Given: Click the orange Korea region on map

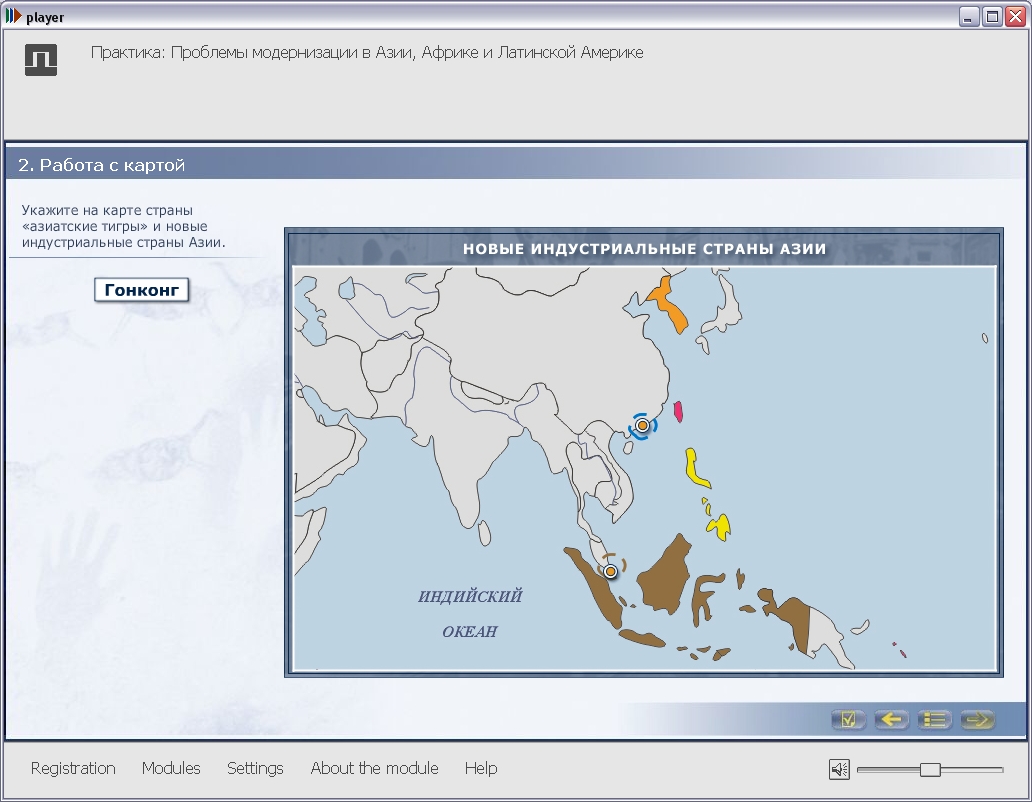Looking at the screenshot, I should (669, 304).
